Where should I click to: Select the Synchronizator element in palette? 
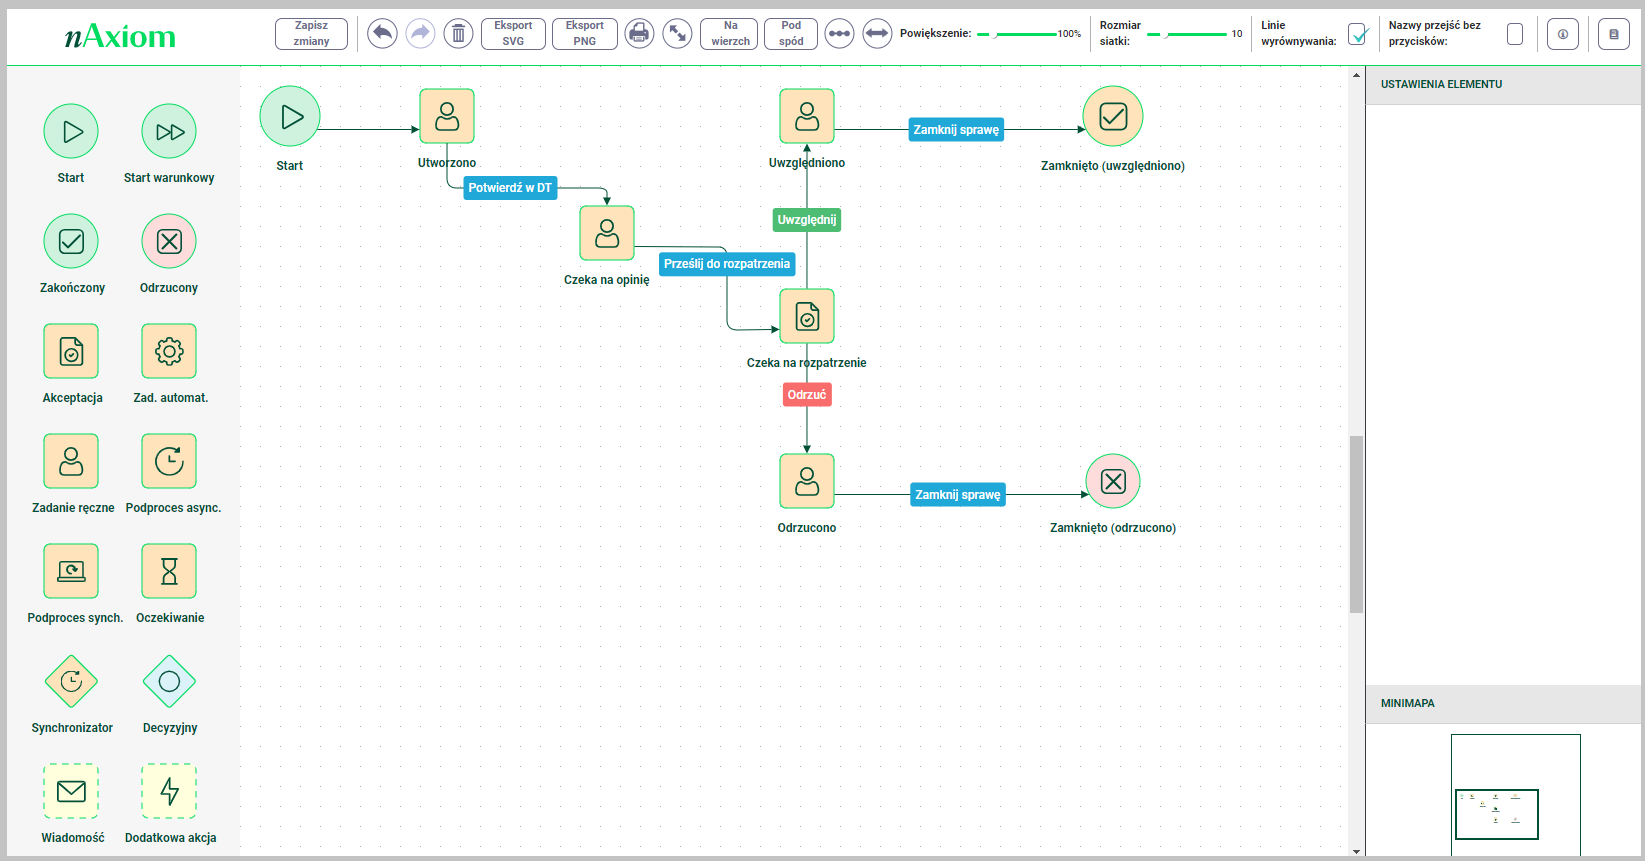pos(71,682)
